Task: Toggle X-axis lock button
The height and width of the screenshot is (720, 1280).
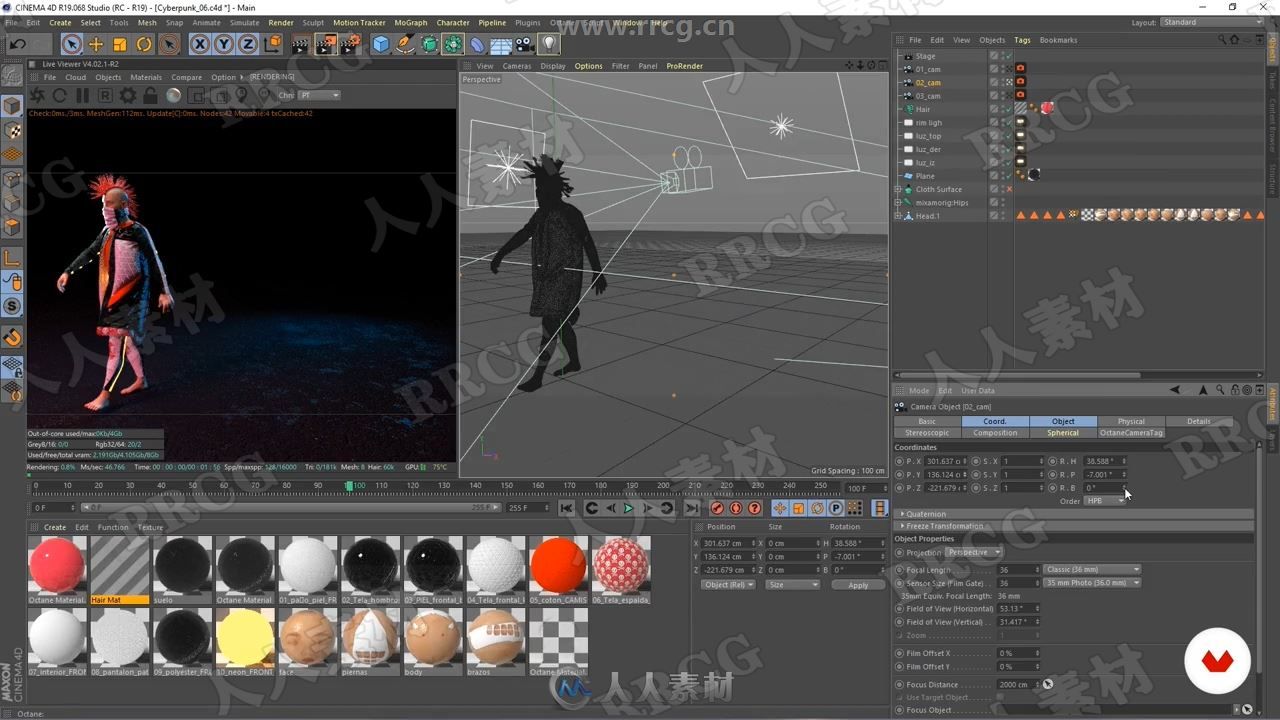Action: (199, 44)
